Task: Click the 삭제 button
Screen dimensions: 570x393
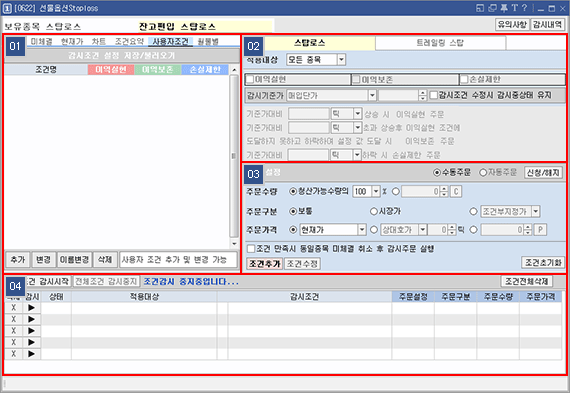Action: point(105,260)
